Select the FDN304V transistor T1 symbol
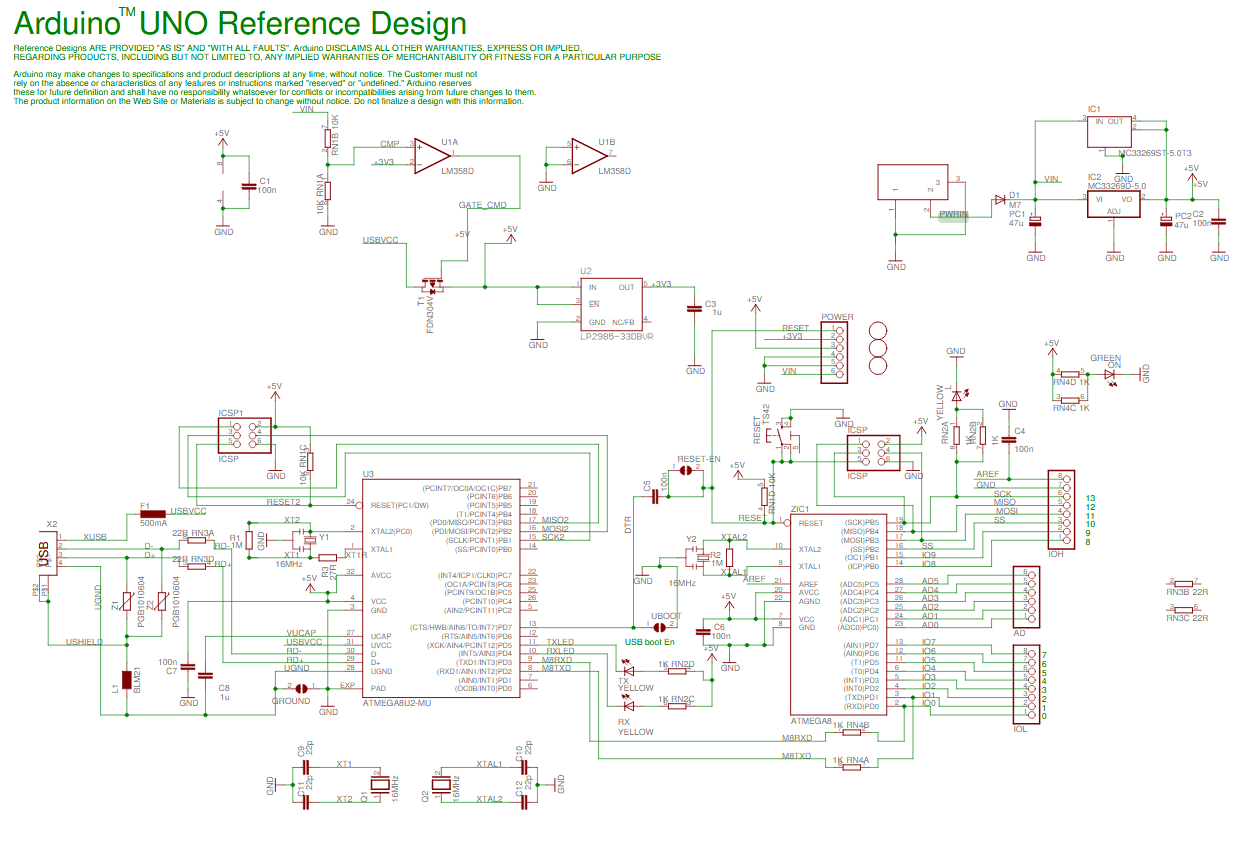 tap(432, 283)
